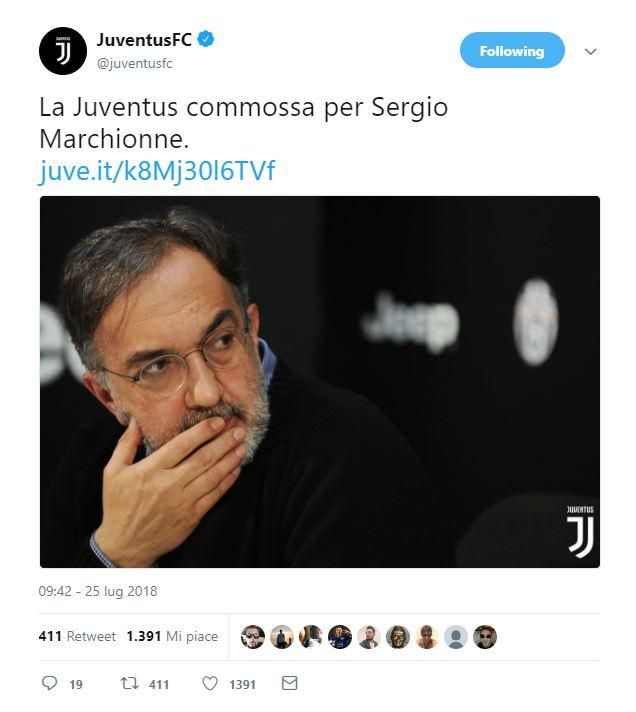The height and width of the screenshot is (712, 636).
Task: Click the Juventus logo watermark on photo
Action: (580, 531)
